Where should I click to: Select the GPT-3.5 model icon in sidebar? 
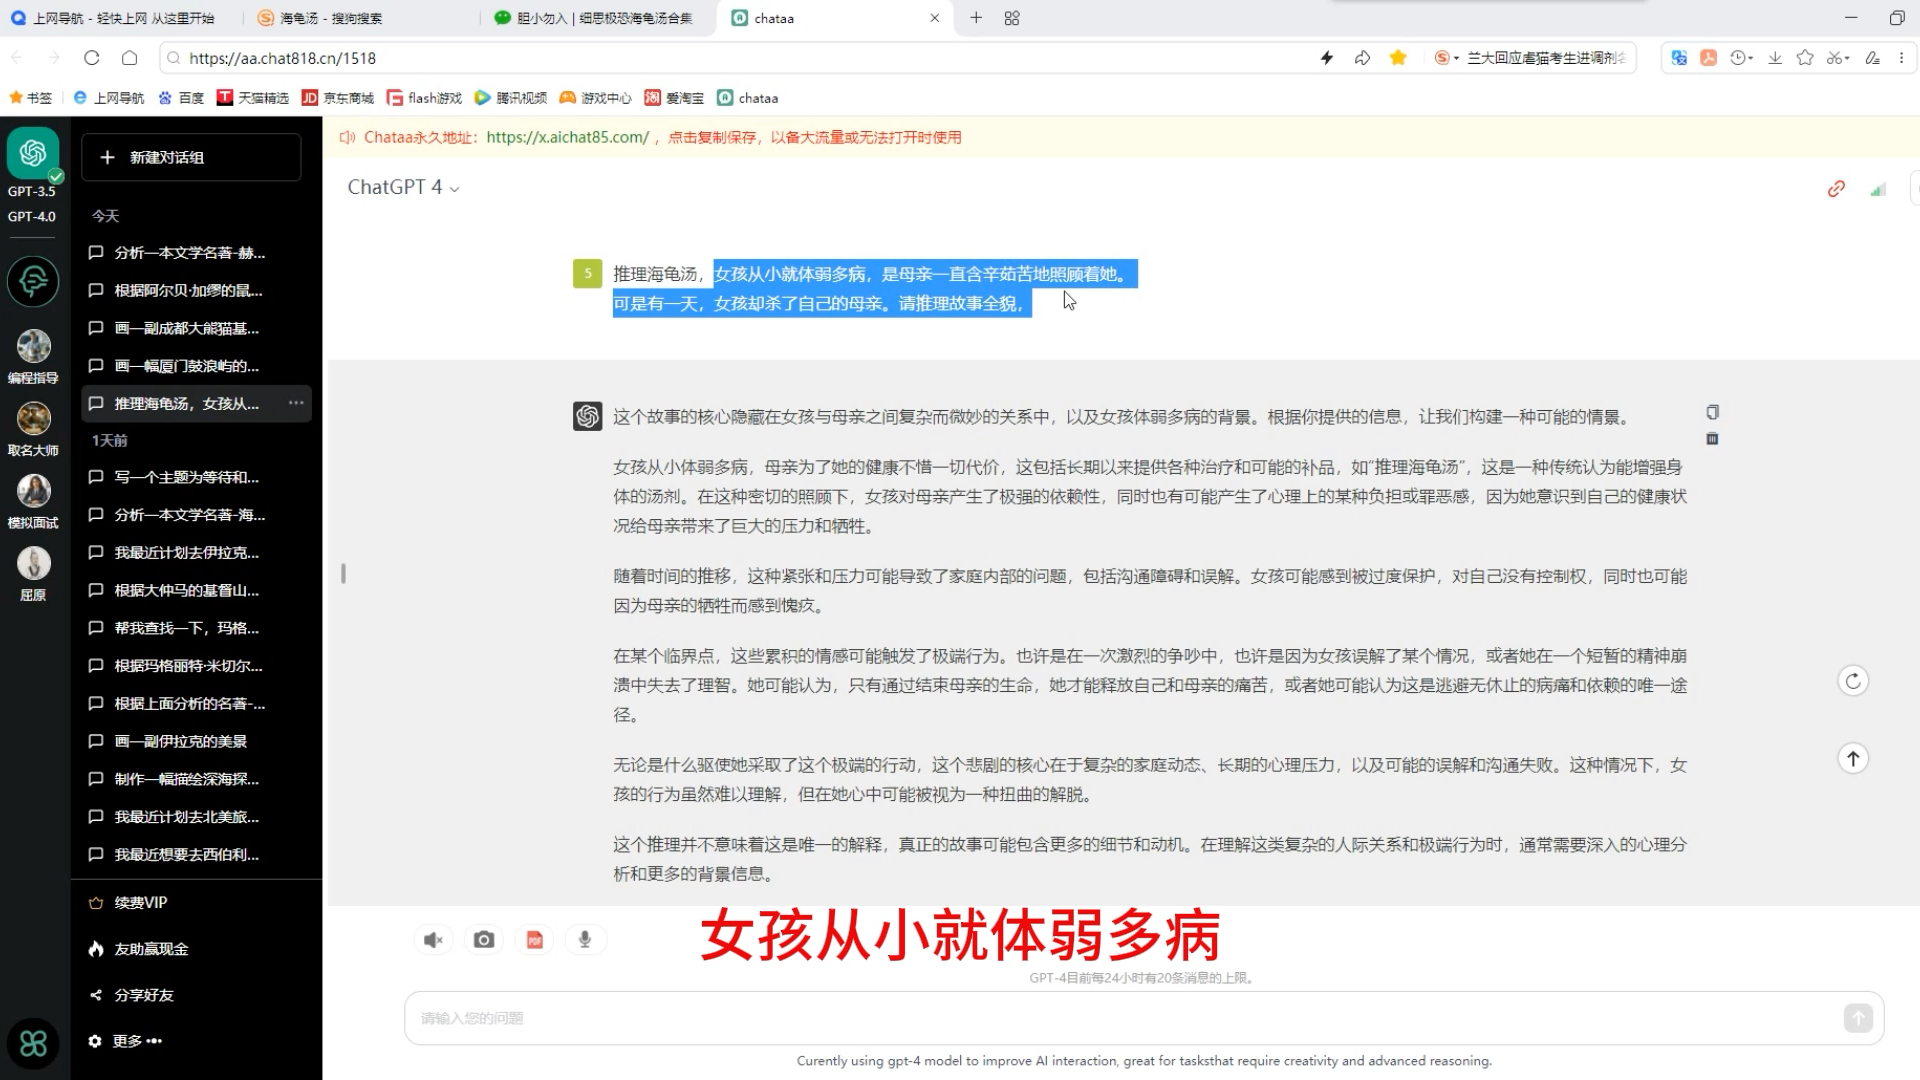(x=33, y=153)
